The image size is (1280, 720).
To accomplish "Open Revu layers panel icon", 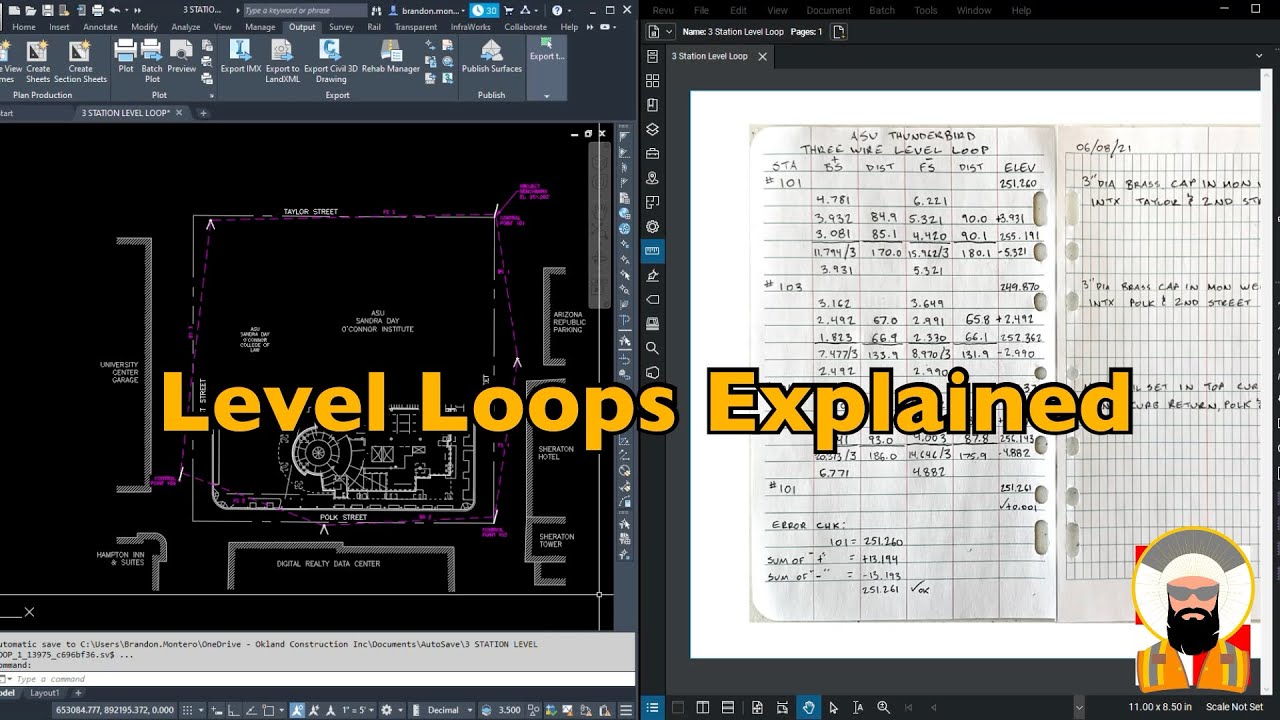I will [653, 129].
